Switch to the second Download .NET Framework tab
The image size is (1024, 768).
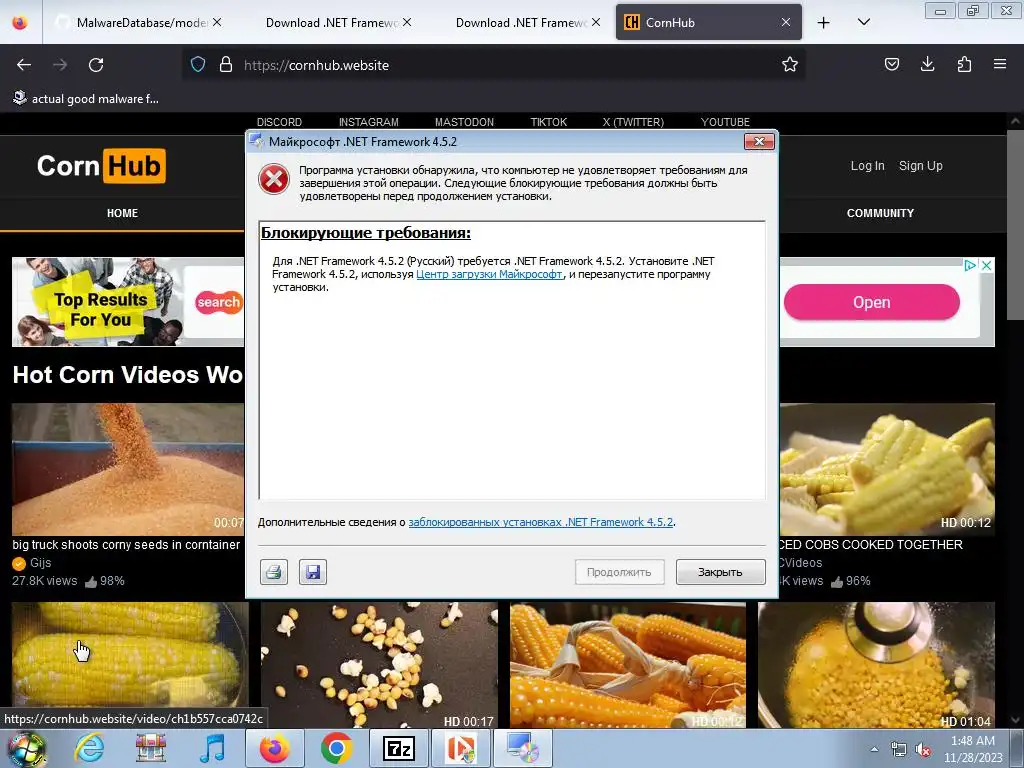[519, 23]
